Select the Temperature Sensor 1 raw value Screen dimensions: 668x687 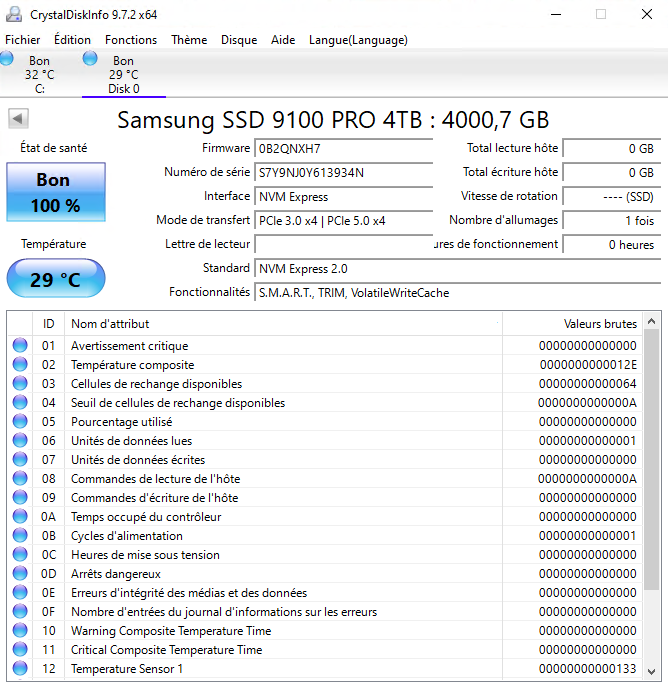(x=588, y=669)
